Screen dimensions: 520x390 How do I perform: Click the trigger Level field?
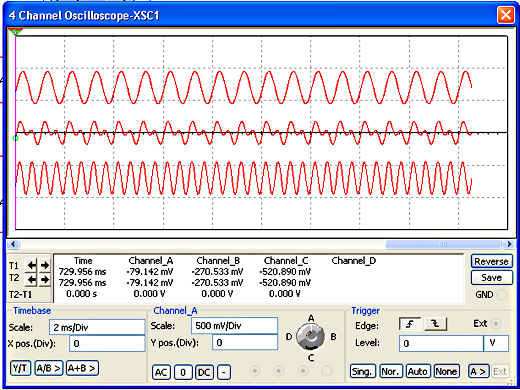(441, 343)
